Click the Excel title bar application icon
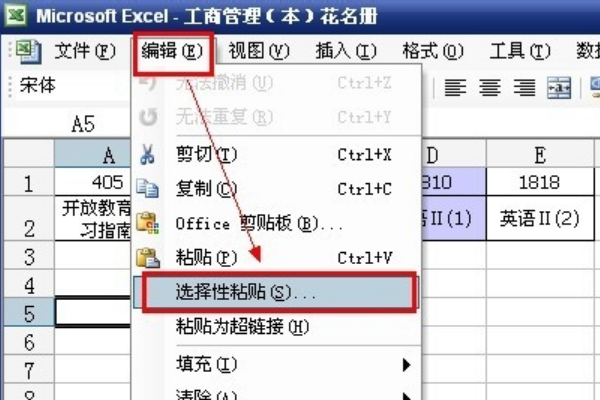The height and width of the screenshot is (400, 600). (16, 15)
